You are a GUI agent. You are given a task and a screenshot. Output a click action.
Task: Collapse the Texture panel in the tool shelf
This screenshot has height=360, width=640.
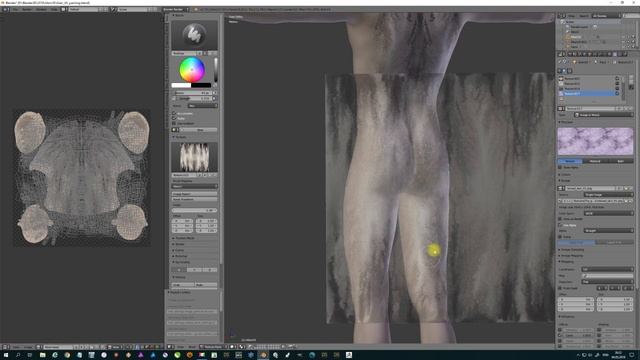tap(180, 137)
